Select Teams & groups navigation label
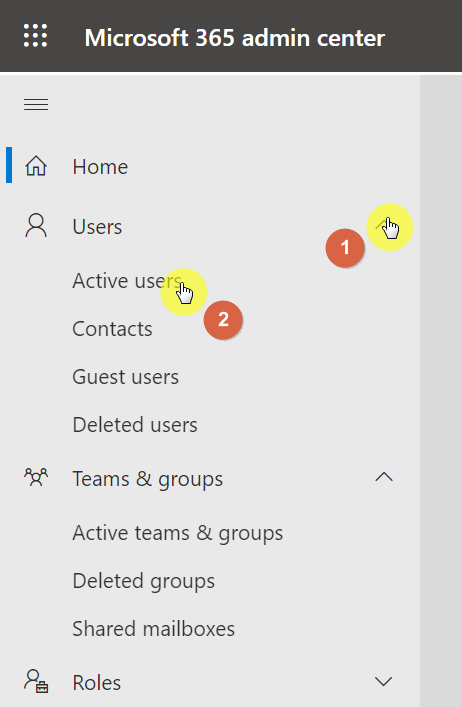Viewport: 462px width, 707px height. (148, 479)
